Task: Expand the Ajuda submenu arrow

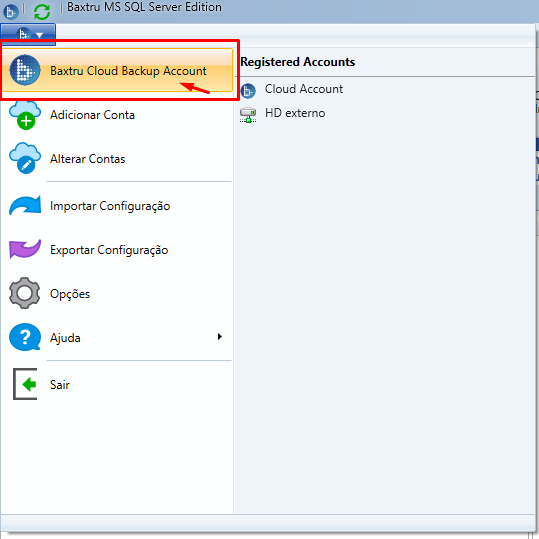Action: (x=220, y=337)
